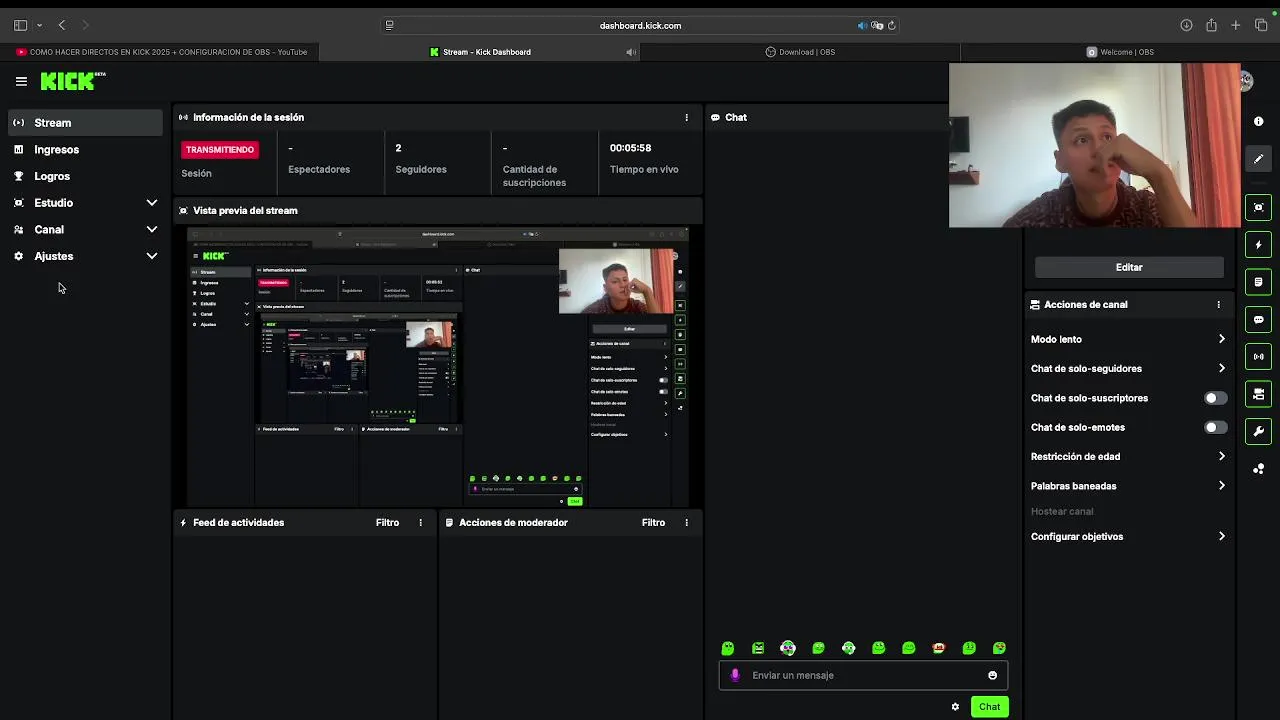Switch to the Welcome | OBS tab
1280x720 pixels.
tap(1120, 52)
